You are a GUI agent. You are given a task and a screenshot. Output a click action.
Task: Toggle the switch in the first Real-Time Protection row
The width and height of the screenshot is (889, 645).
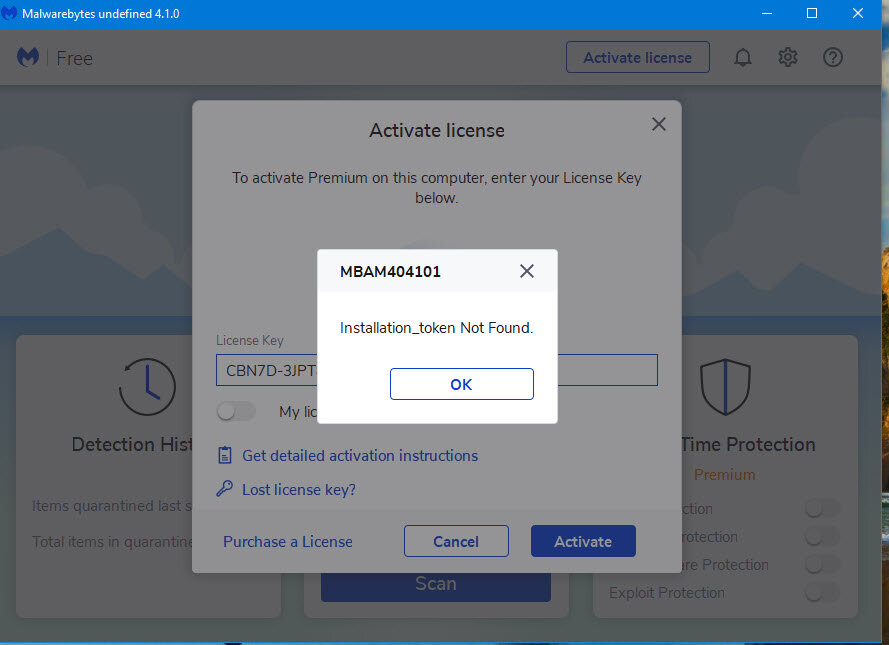tap(822, 508)
